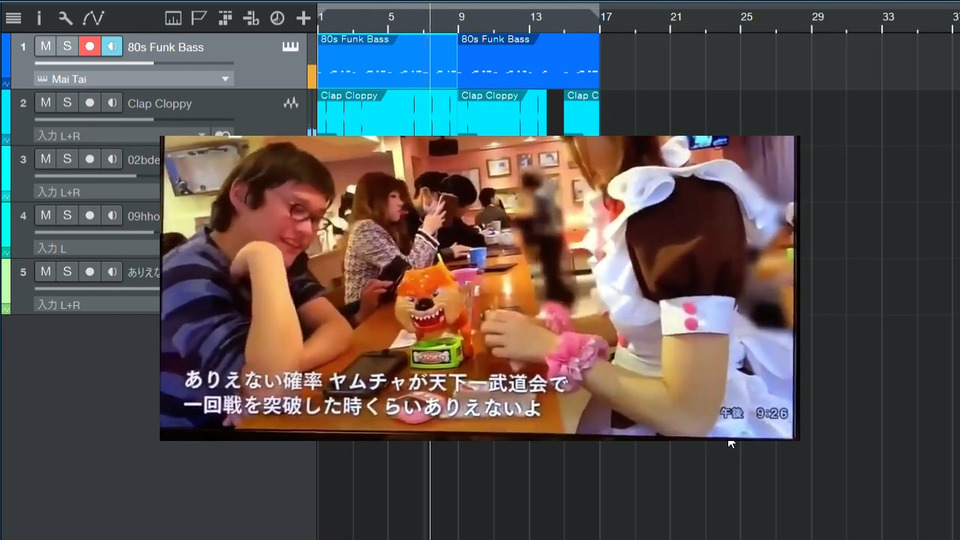Show automation curve icon in toolbar
Viewport: 960px width, 540px height.
tap(93, 18)
